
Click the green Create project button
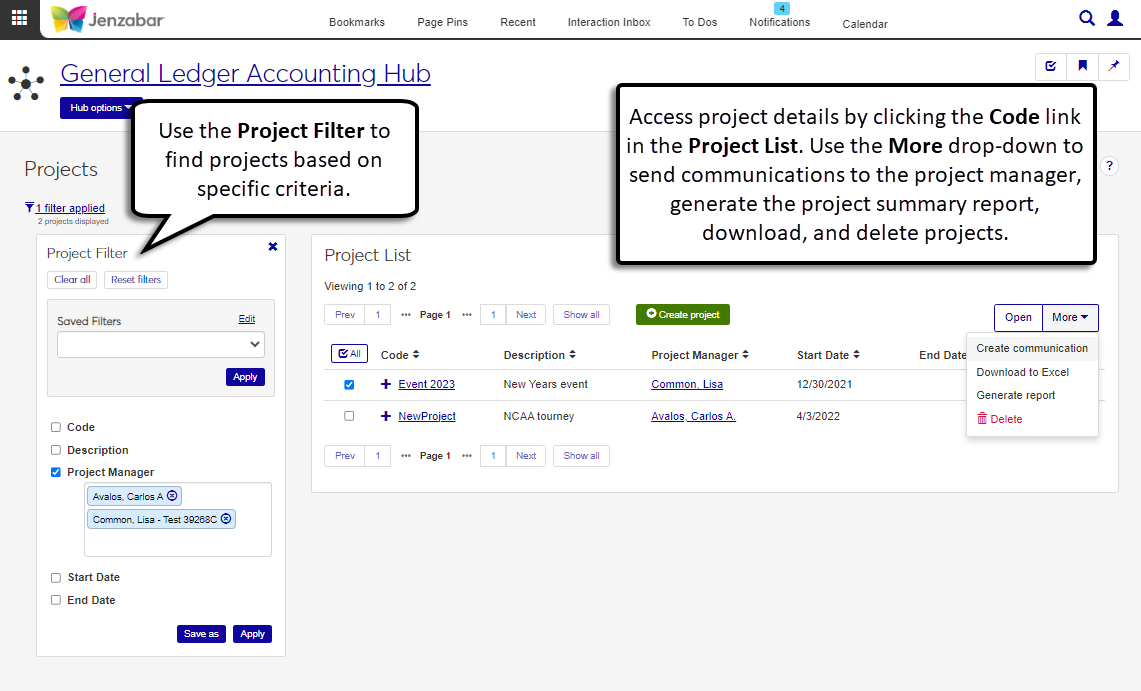click(x=683, y=314)
